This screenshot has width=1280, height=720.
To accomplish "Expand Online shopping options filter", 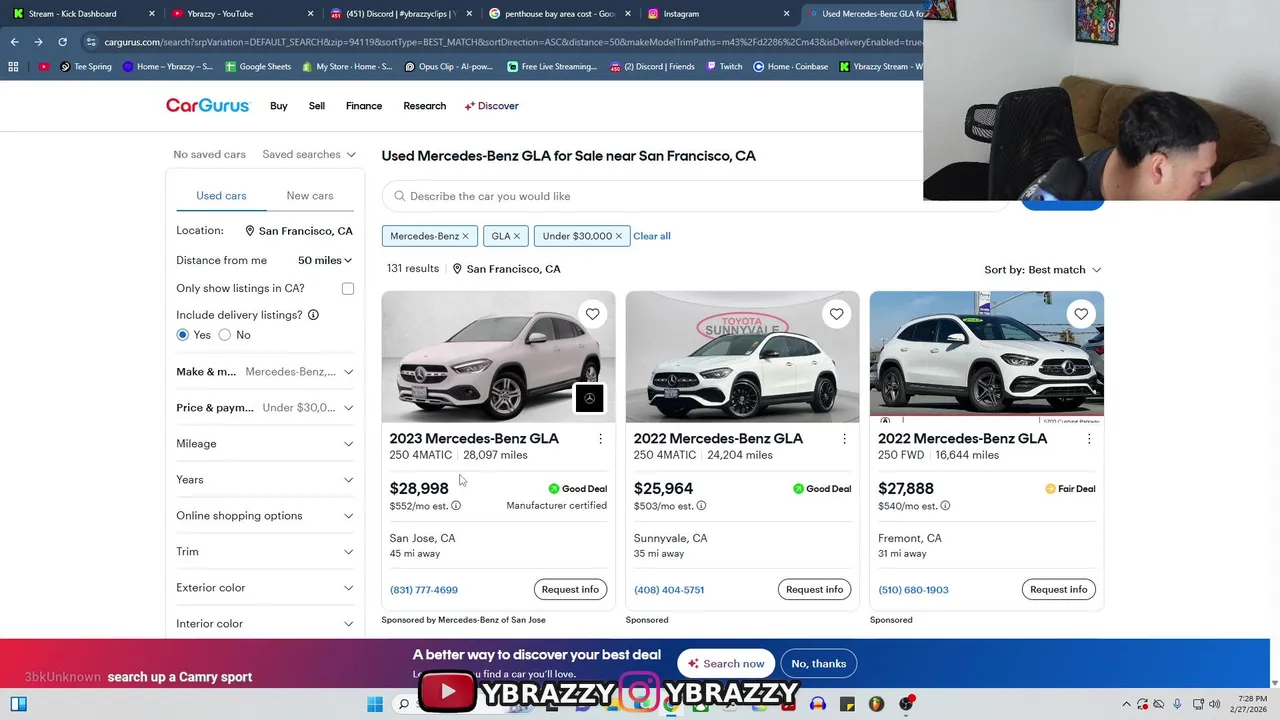I will pos(265,516).
